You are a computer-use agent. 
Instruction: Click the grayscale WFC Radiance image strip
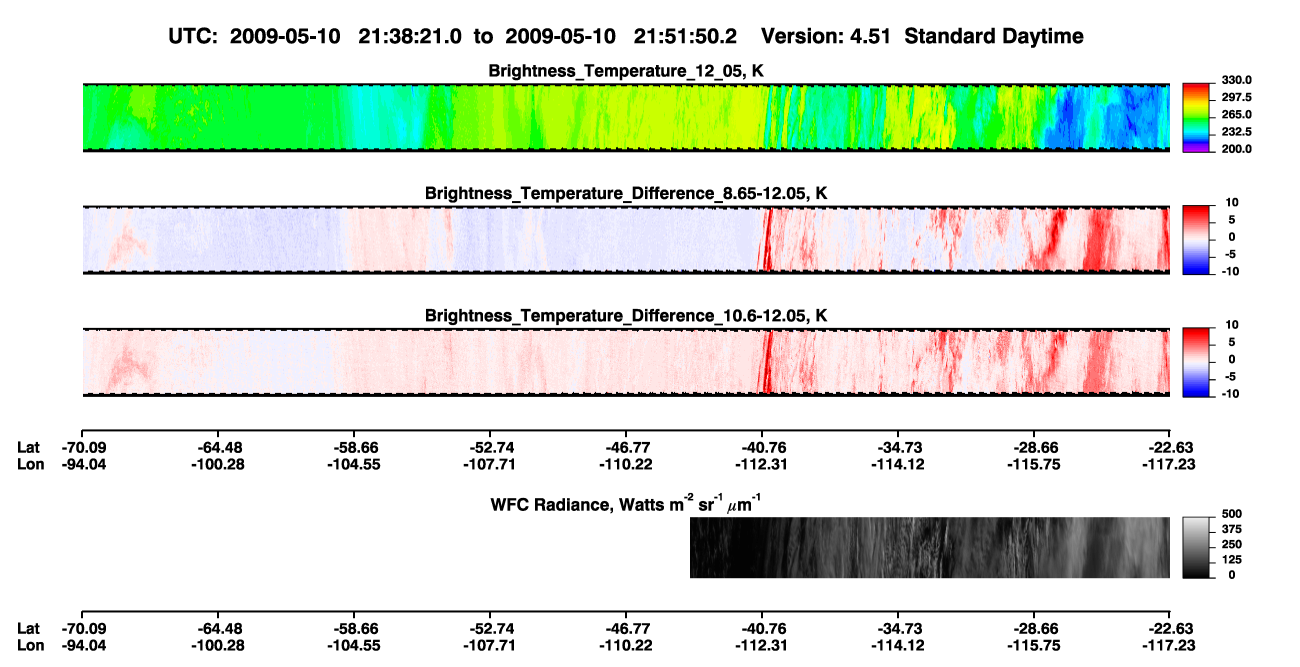click(930, 547)
